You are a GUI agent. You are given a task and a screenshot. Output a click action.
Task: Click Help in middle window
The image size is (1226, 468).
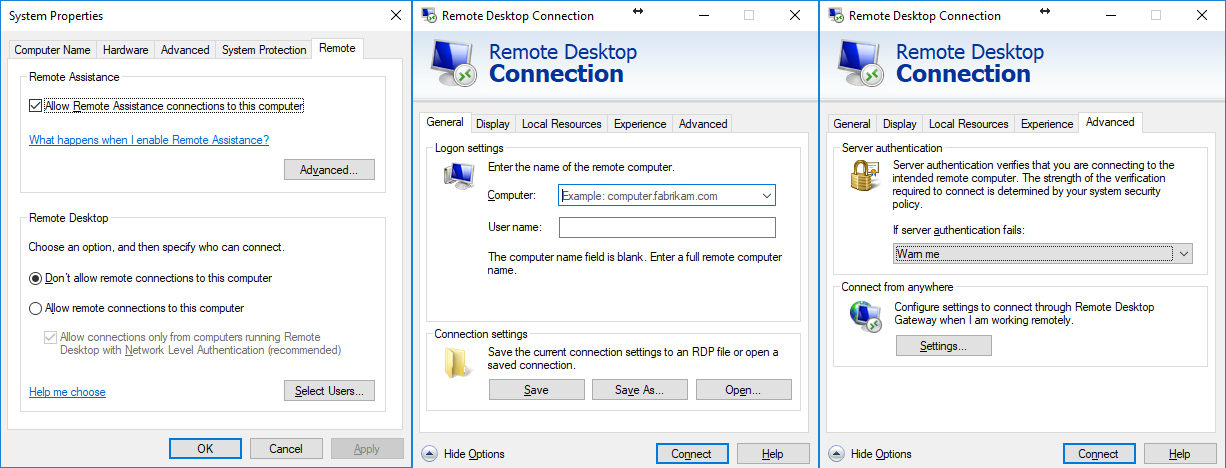coord(772,454)
